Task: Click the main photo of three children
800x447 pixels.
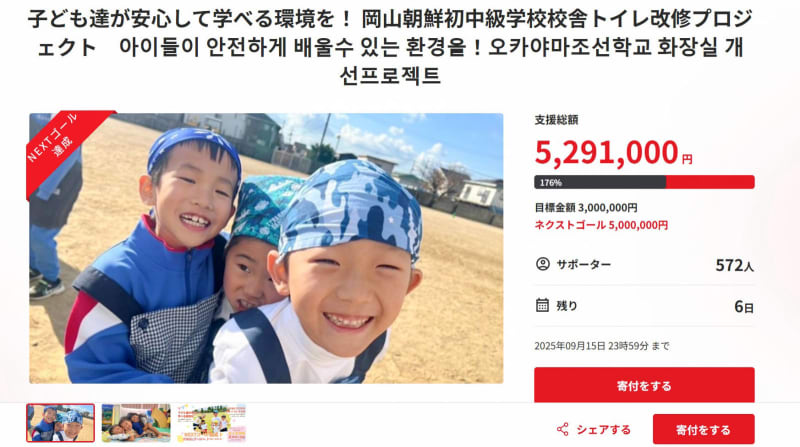Action: pos(266,249)
